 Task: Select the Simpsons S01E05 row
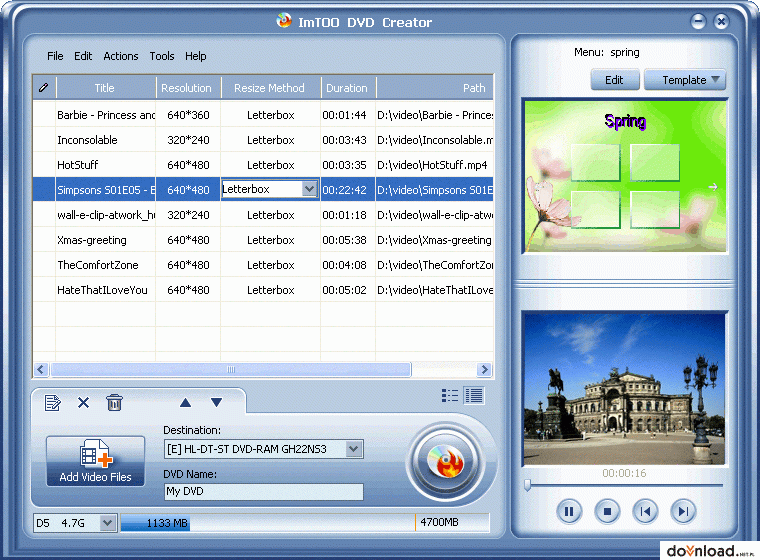tap(263, 190)
